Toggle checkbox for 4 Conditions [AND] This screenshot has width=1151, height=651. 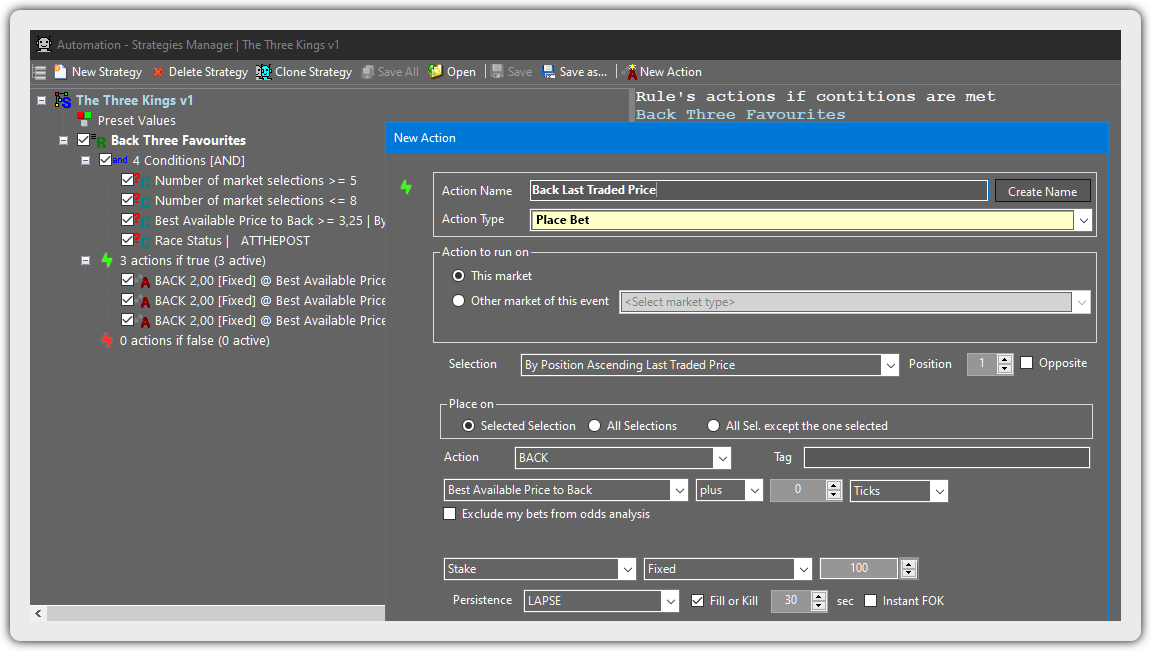coord(106,159)
